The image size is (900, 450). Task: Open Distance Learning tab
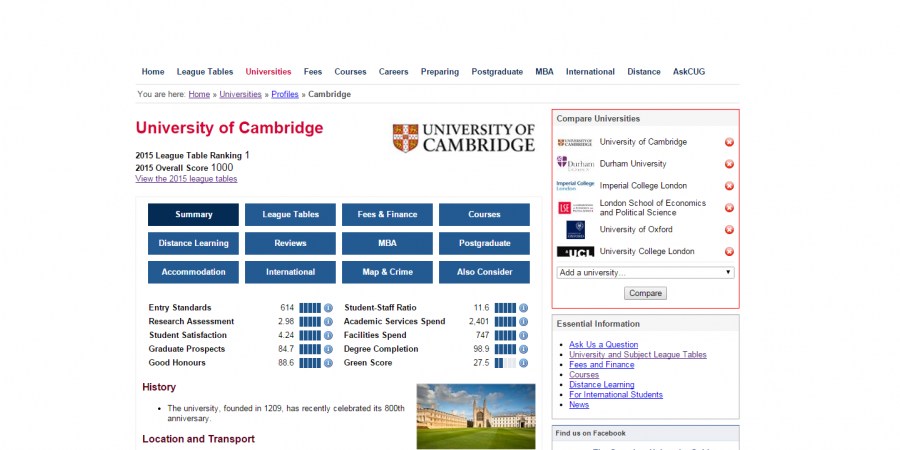tap(193, 243)
